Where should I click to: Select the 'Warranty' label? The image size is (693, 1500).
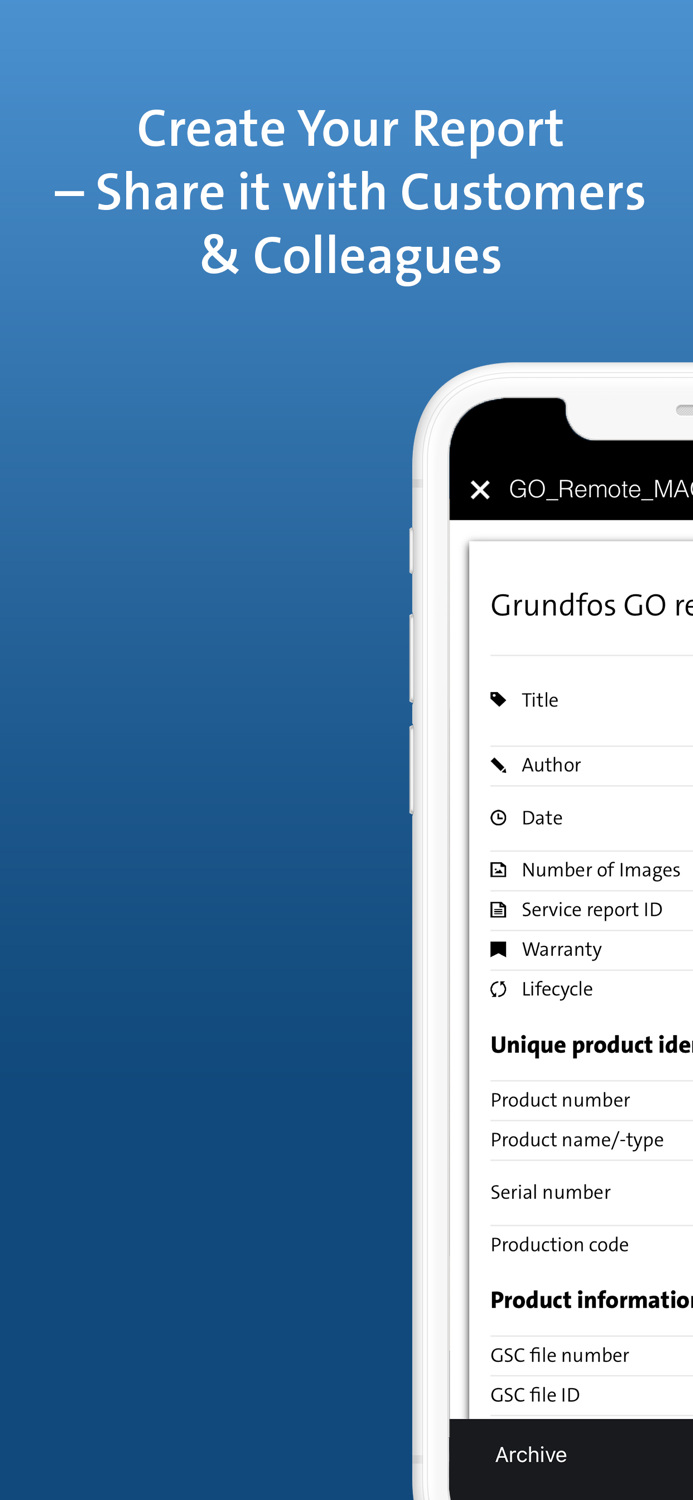coord(562,949)
